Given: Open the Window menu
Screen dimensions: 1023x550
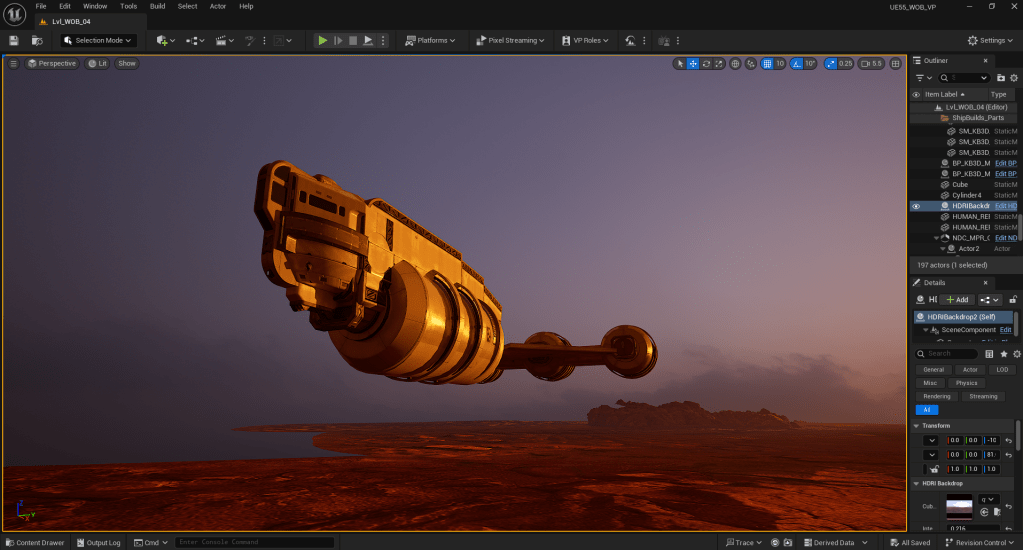Looking at the screenshot, I should point(95,6).
